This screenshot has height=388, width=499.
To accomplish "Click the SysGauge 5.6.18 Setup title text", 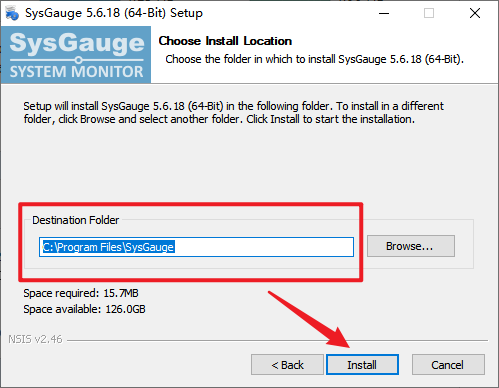I will [x=114, y=13].
